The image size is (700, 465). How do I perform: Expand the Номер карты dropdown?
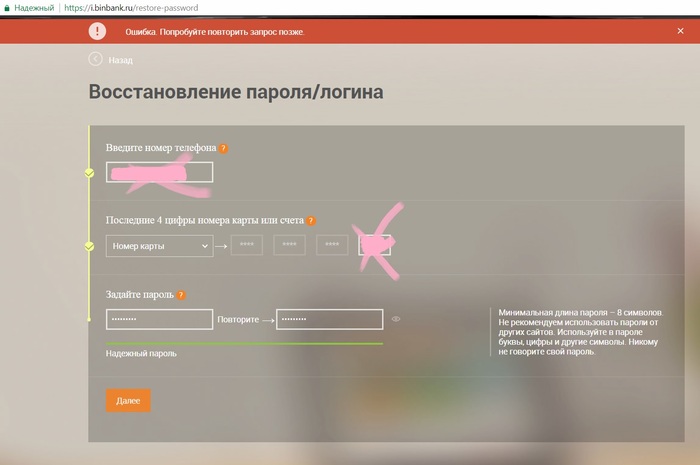click(159, 245)
